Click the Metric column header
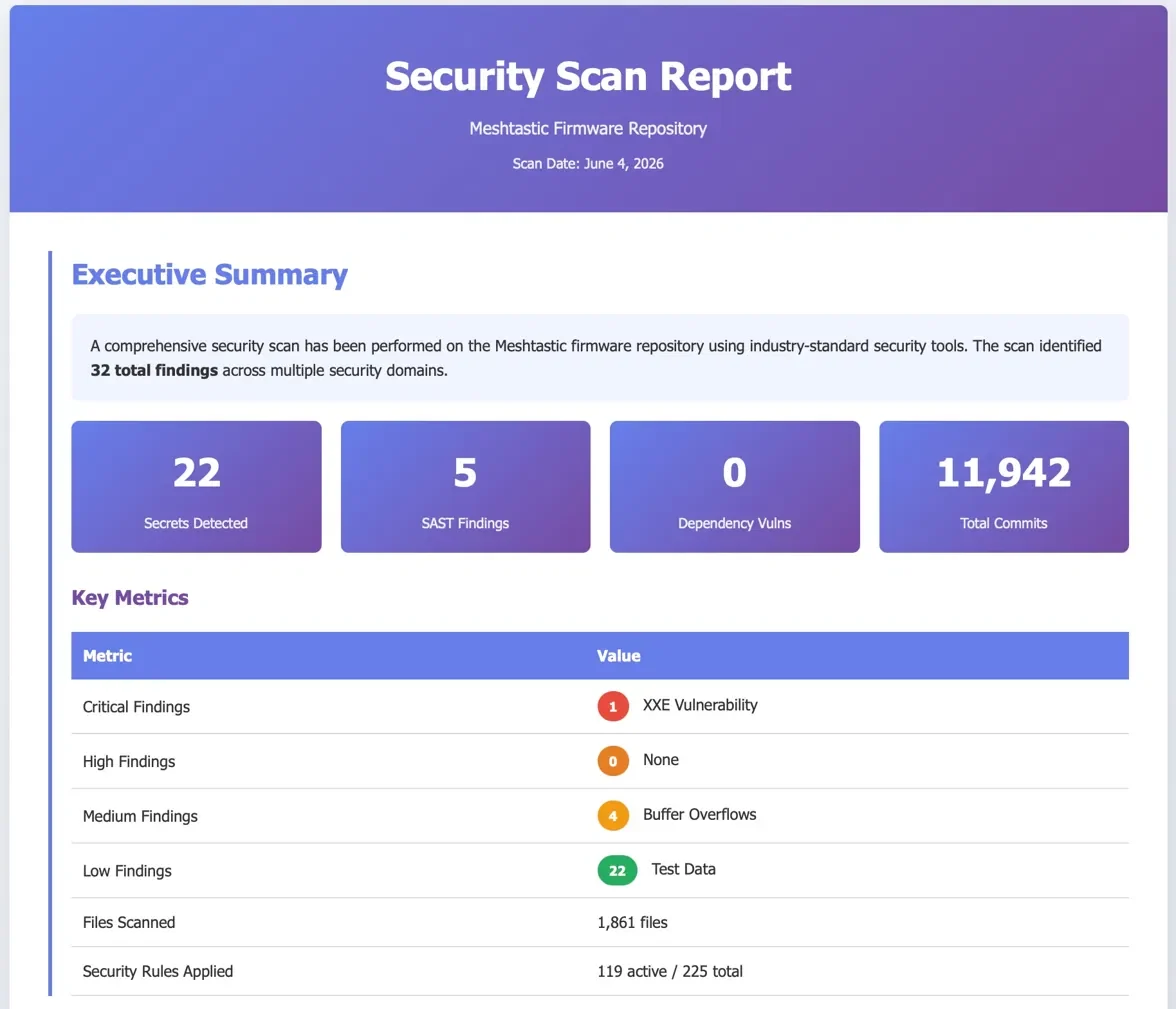Image resolution: width=1176 pixels, height=1009 pixels. click(x=107, y=656)
